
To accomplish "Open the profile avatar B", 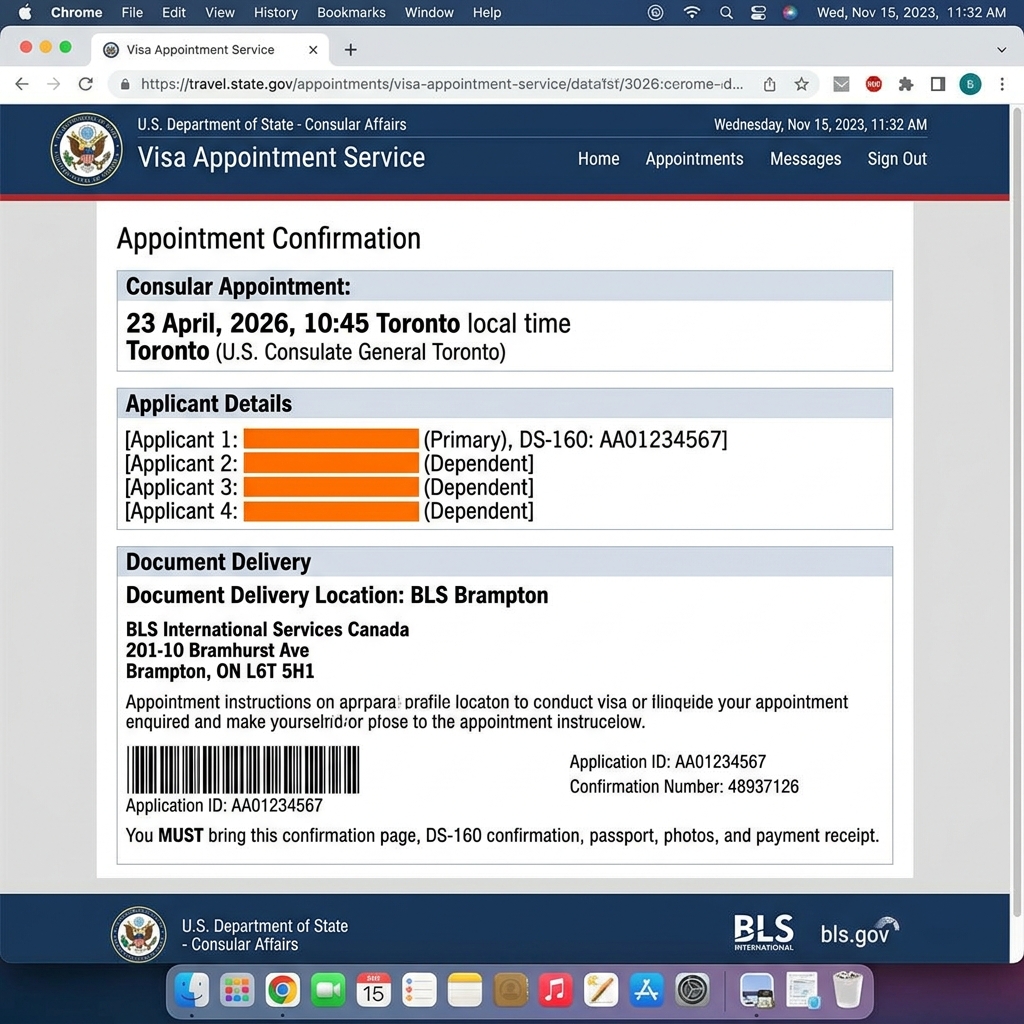I will (970, 84).
